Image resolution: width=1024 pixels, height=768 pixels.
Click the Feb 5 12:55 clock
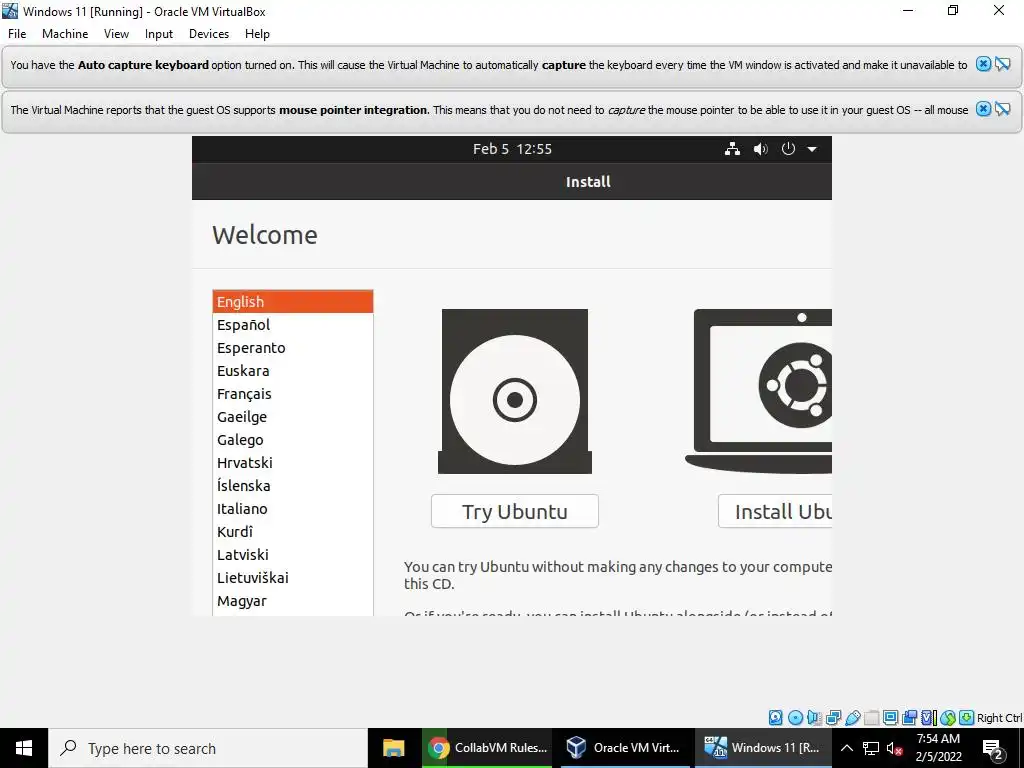coord(512,149)
